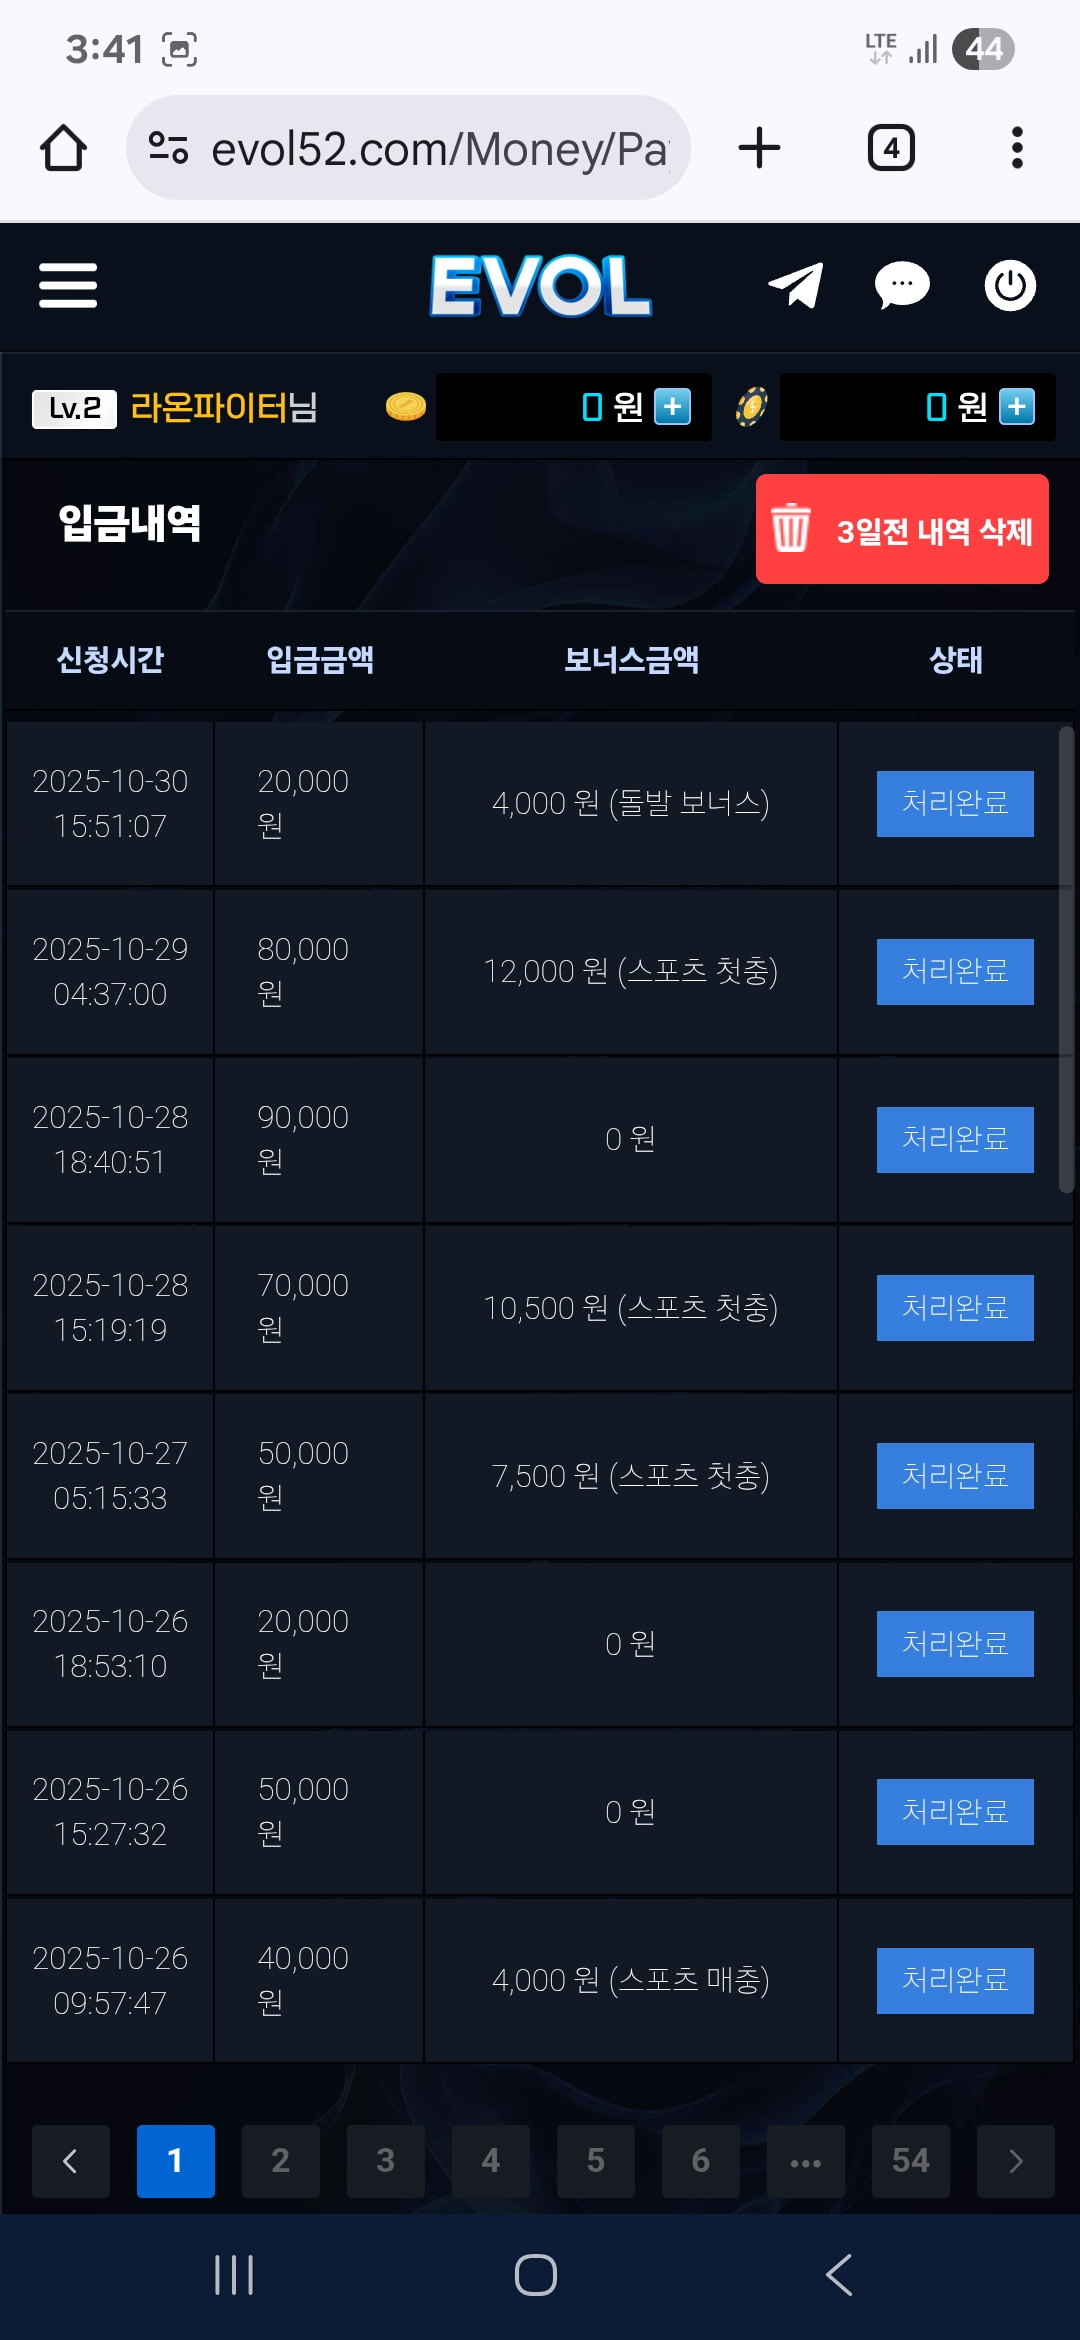
Task: Jump to page 54 in pagination
Action: (910, 2161)
